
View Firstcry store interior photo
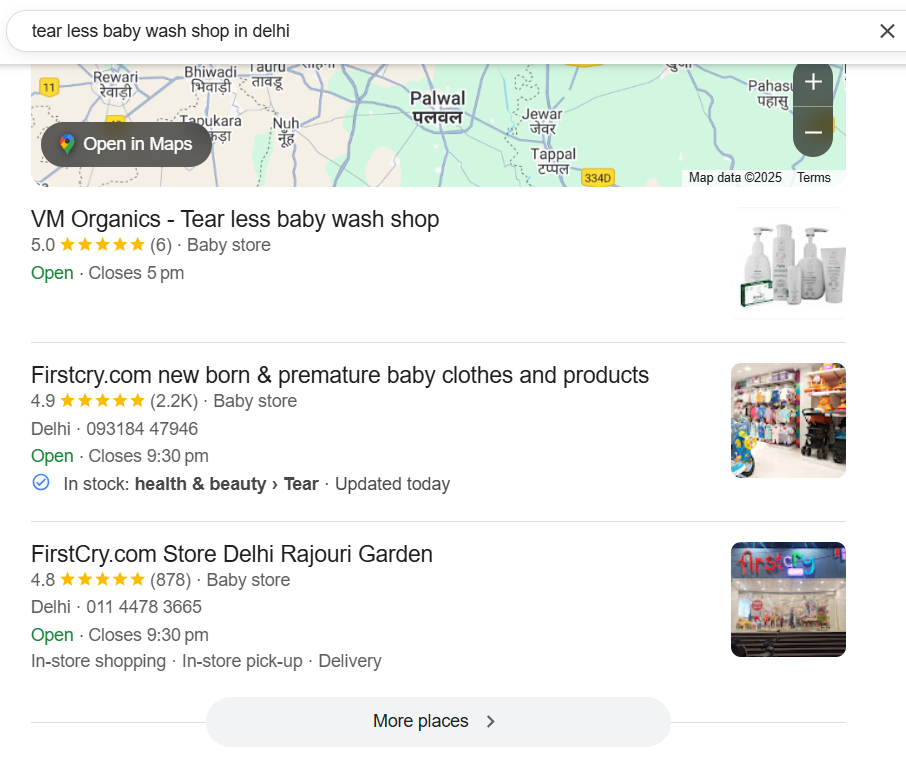[788, 420]
